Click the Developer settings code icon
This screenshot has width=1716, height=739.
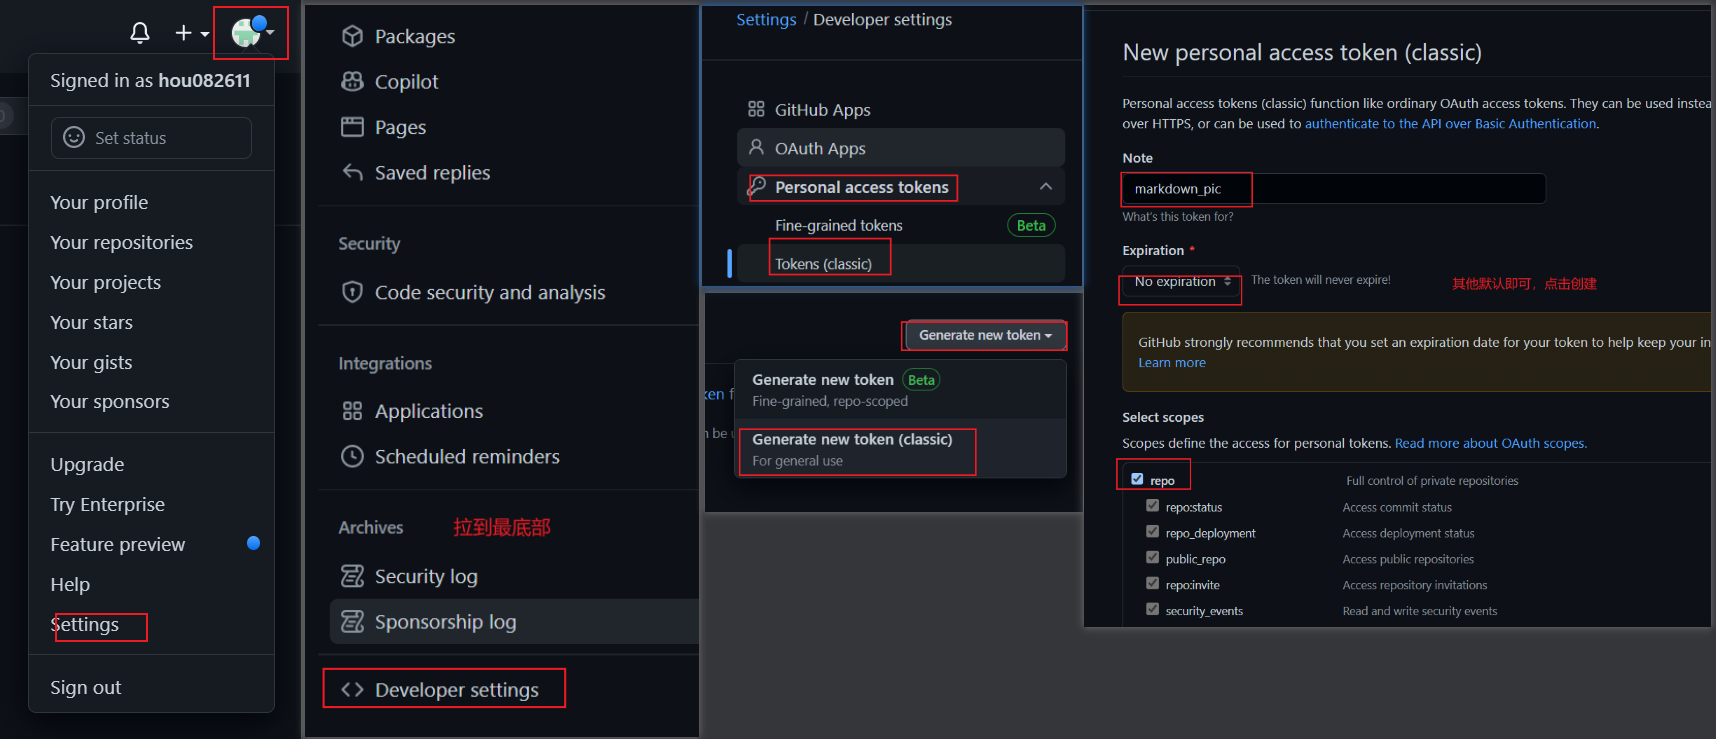pyautogui.click(x=352, y=690)
